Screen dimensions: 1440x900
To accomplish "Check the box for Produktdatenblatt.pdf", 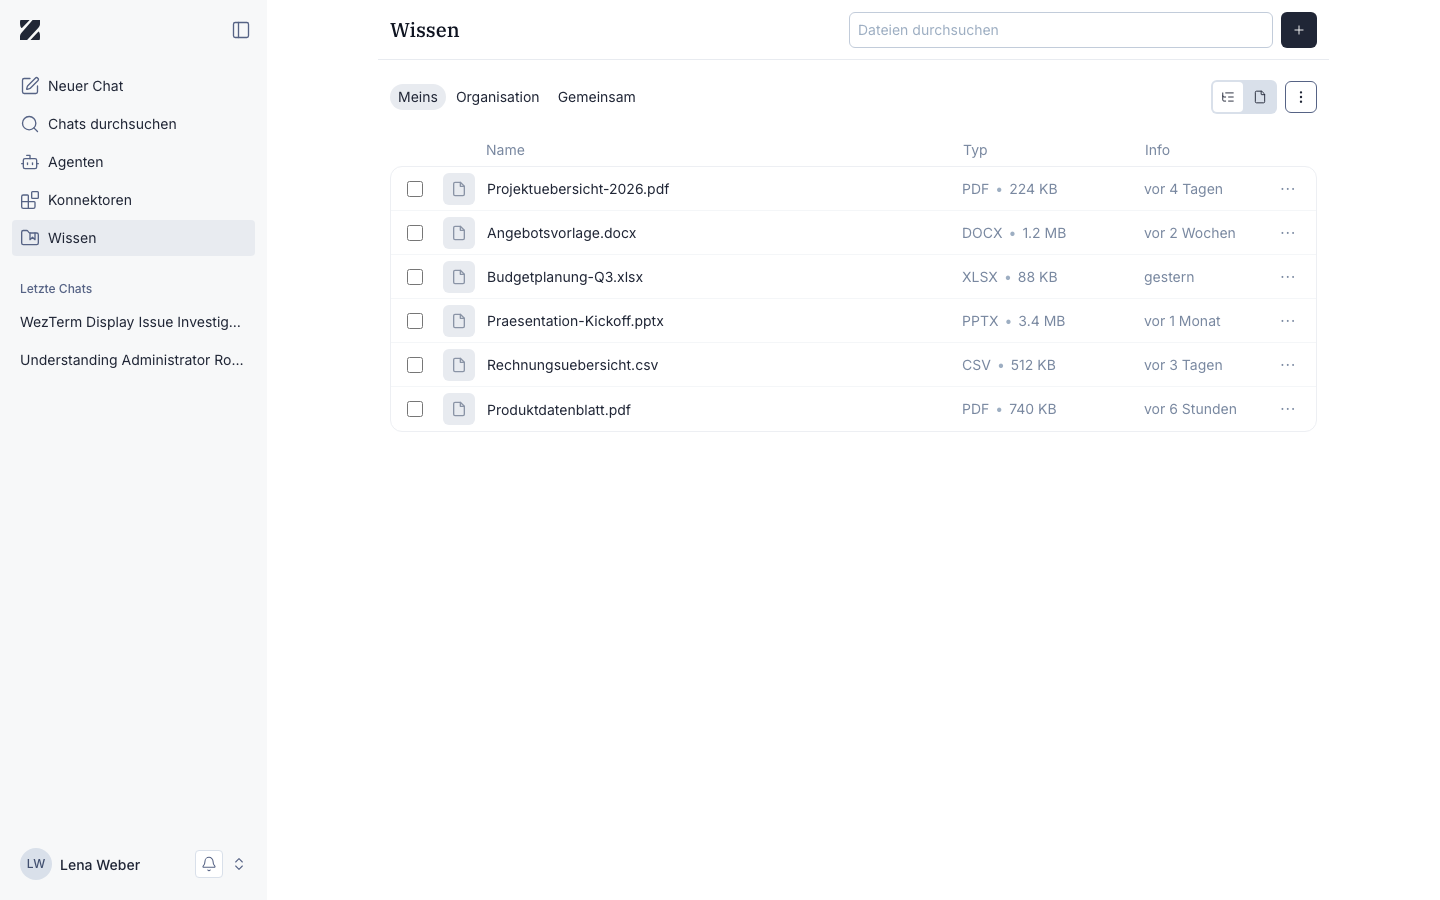I will coord(415,409).
